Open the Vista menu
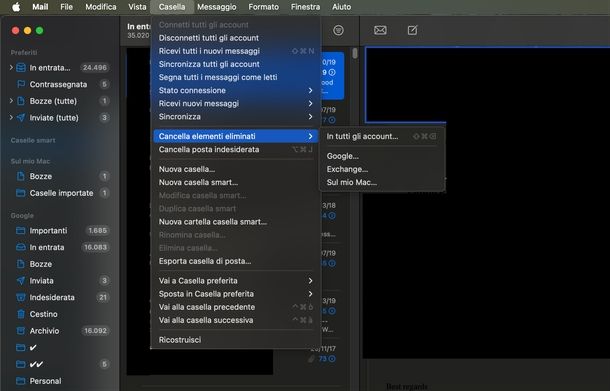The height and width of the screenshot is (391, 610). 137,7
